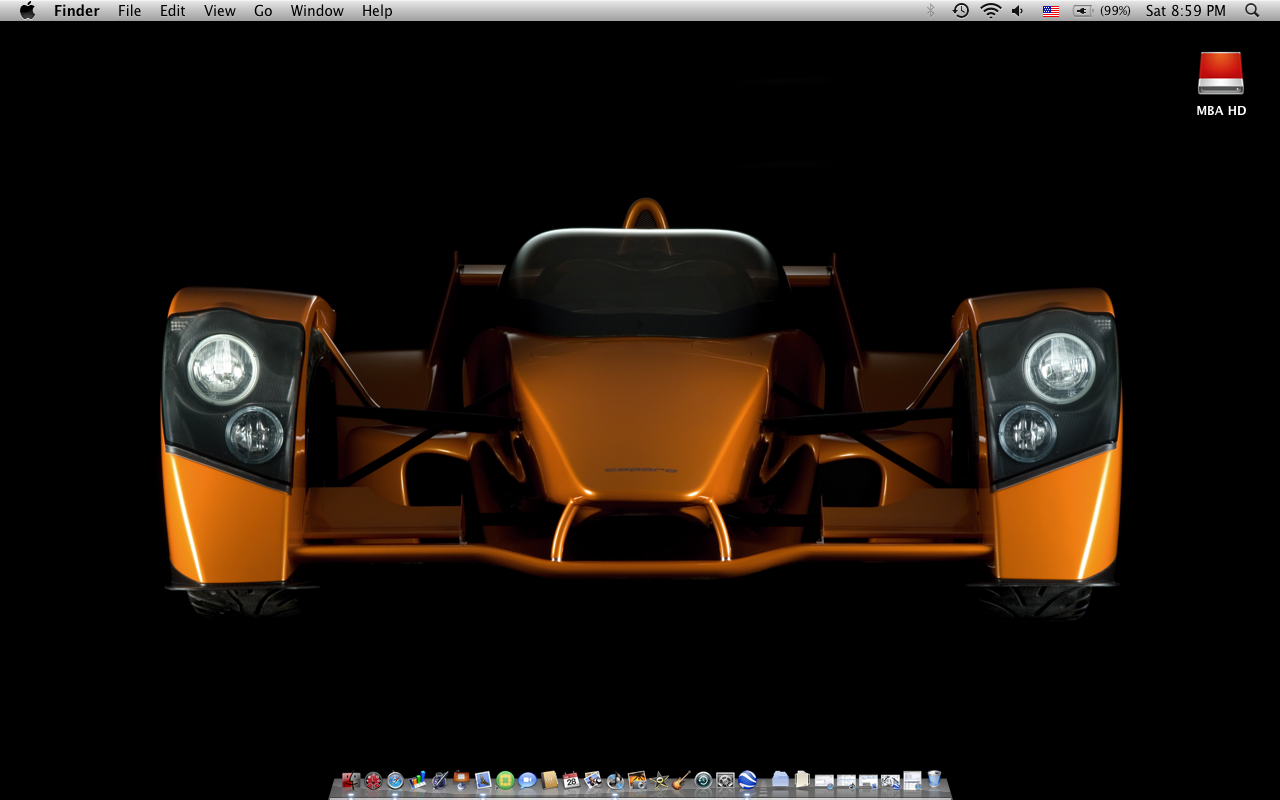Open the View menu

[219, 11]
